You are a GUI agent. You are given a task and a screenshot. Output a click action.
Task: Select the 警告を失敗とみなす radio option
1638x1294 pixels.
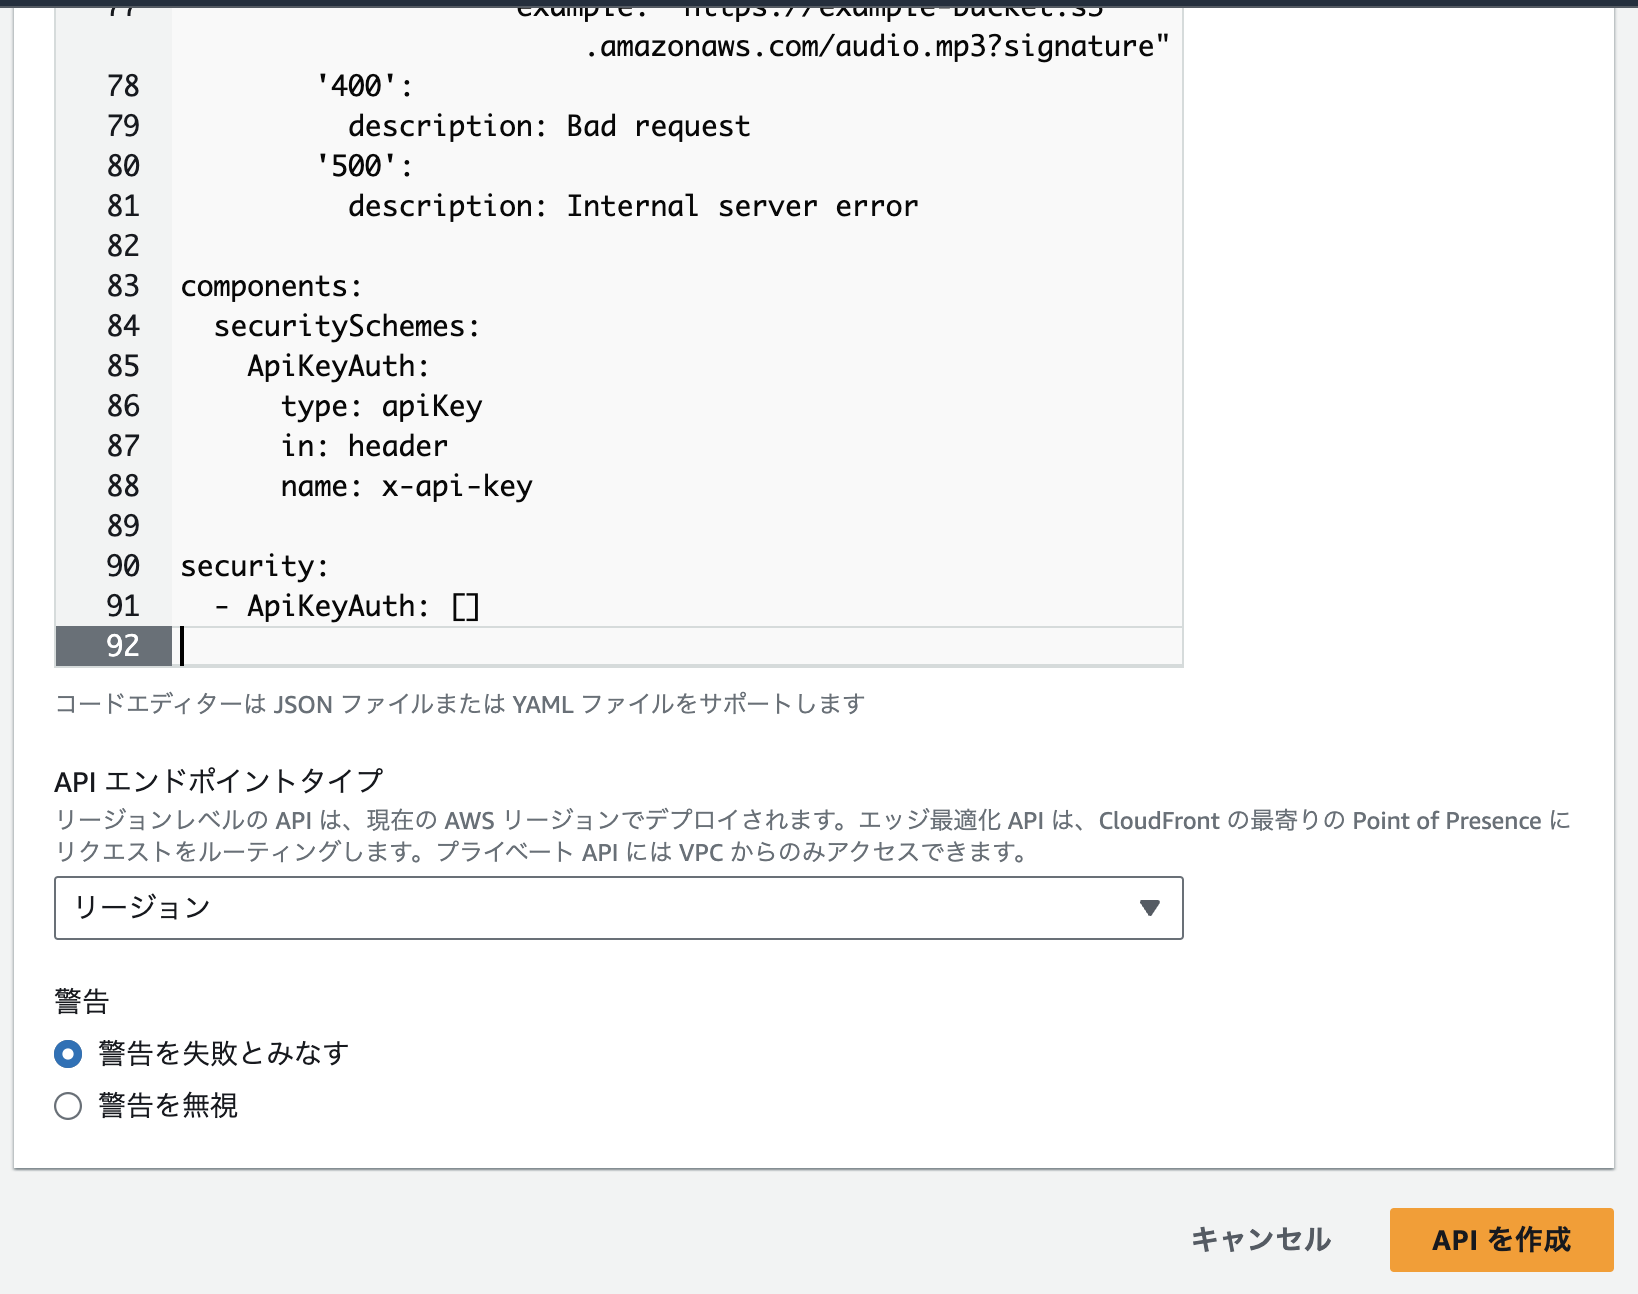coord(68,1053)
